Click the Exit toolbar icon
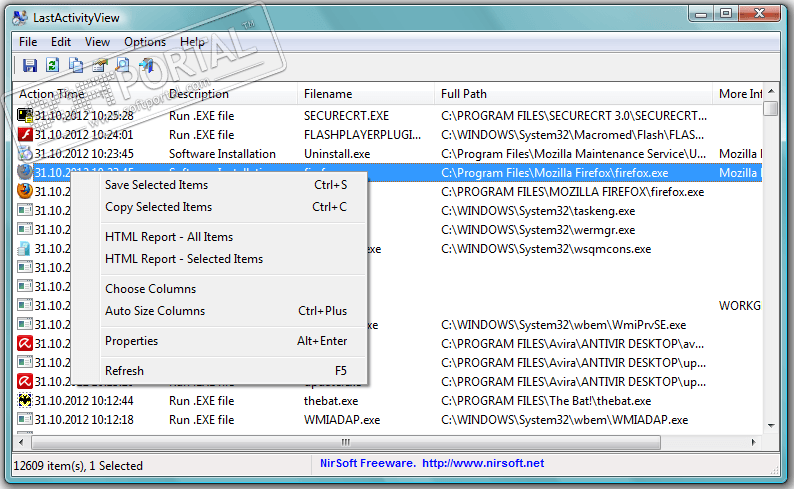The image size is (794, 489). [146, 65]
